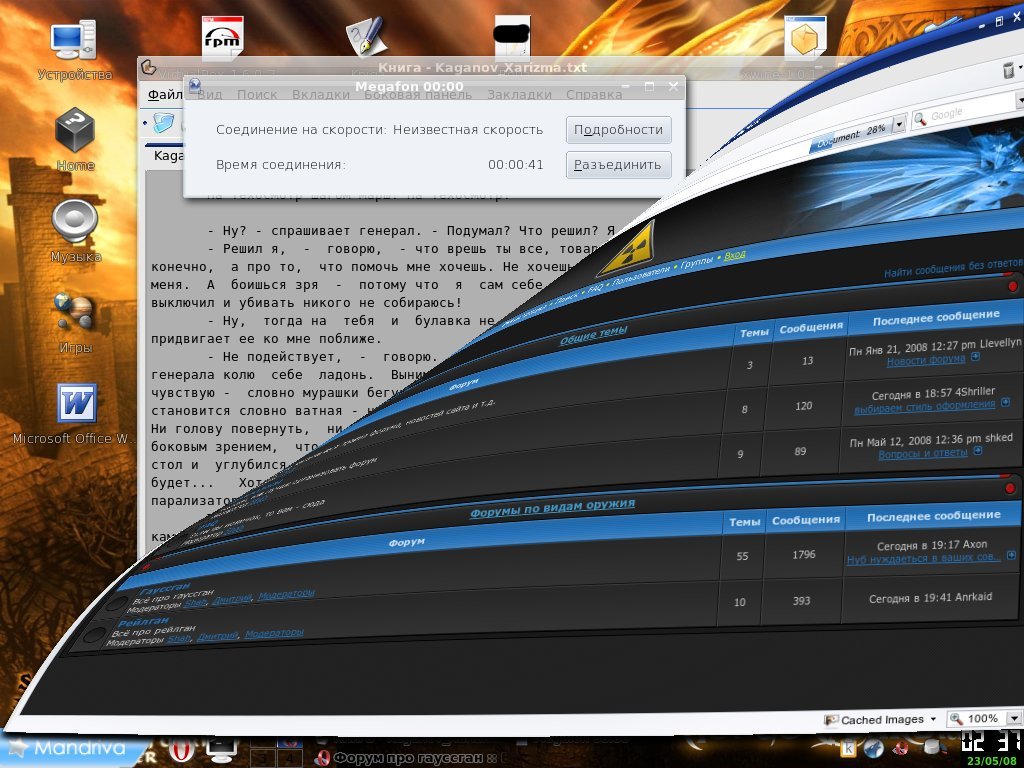
Task: Select the yellow cube package desktop icon
Action: click(805, 38)
